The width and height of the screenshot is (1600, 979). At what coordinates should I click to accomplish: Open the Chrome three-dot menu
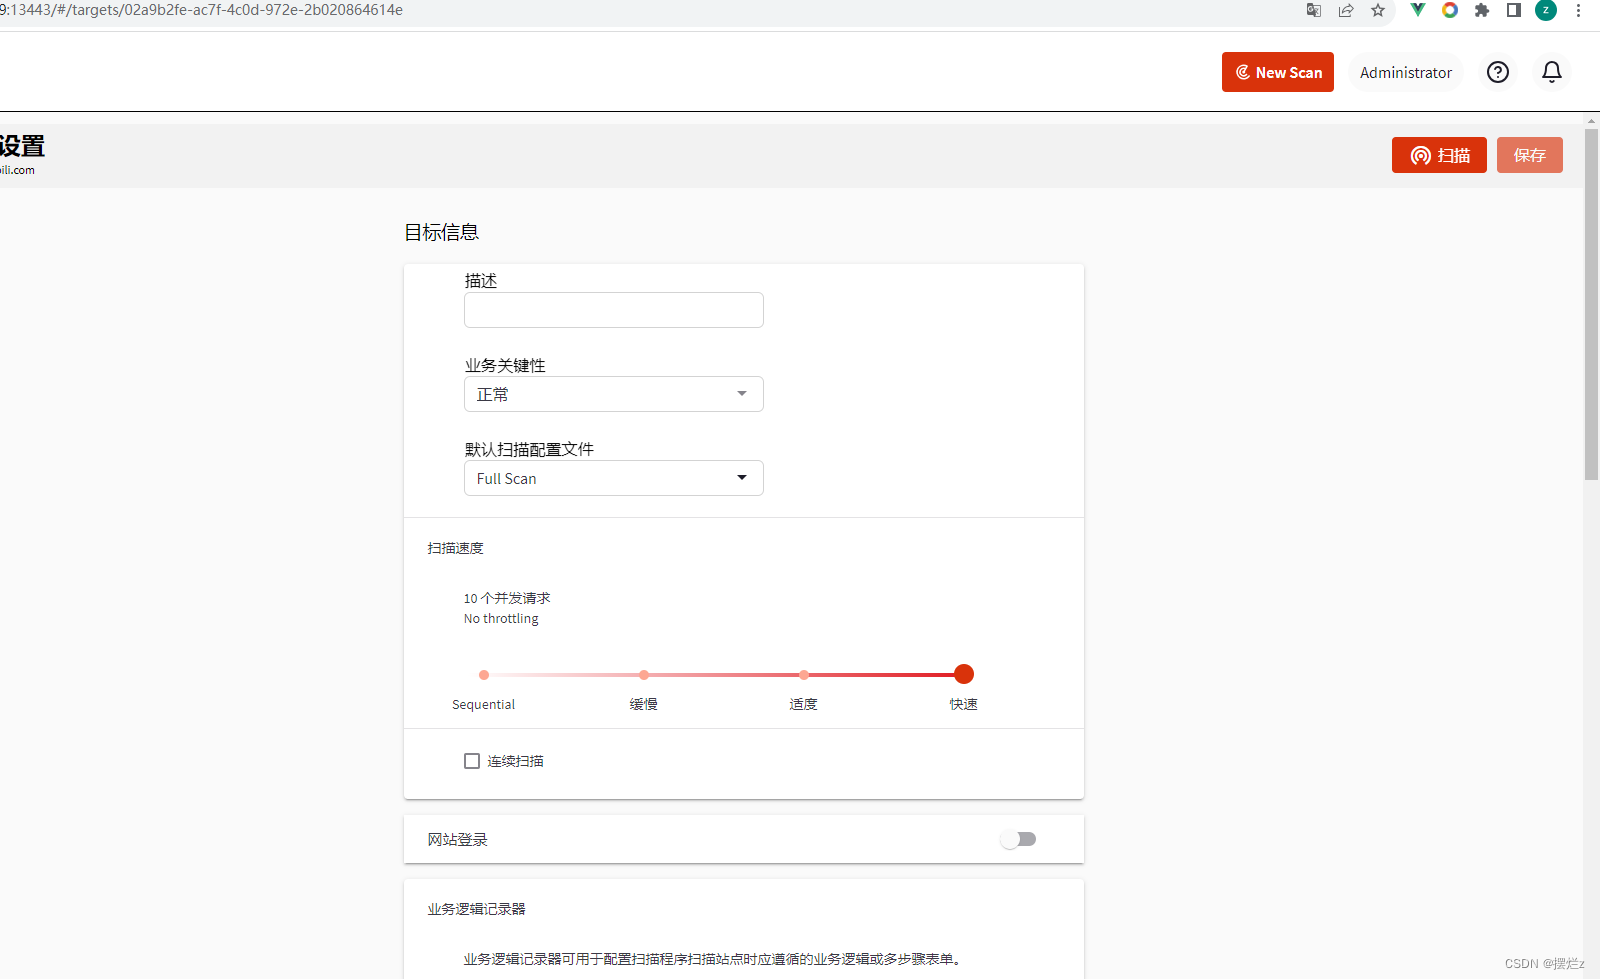point(1579,11)
